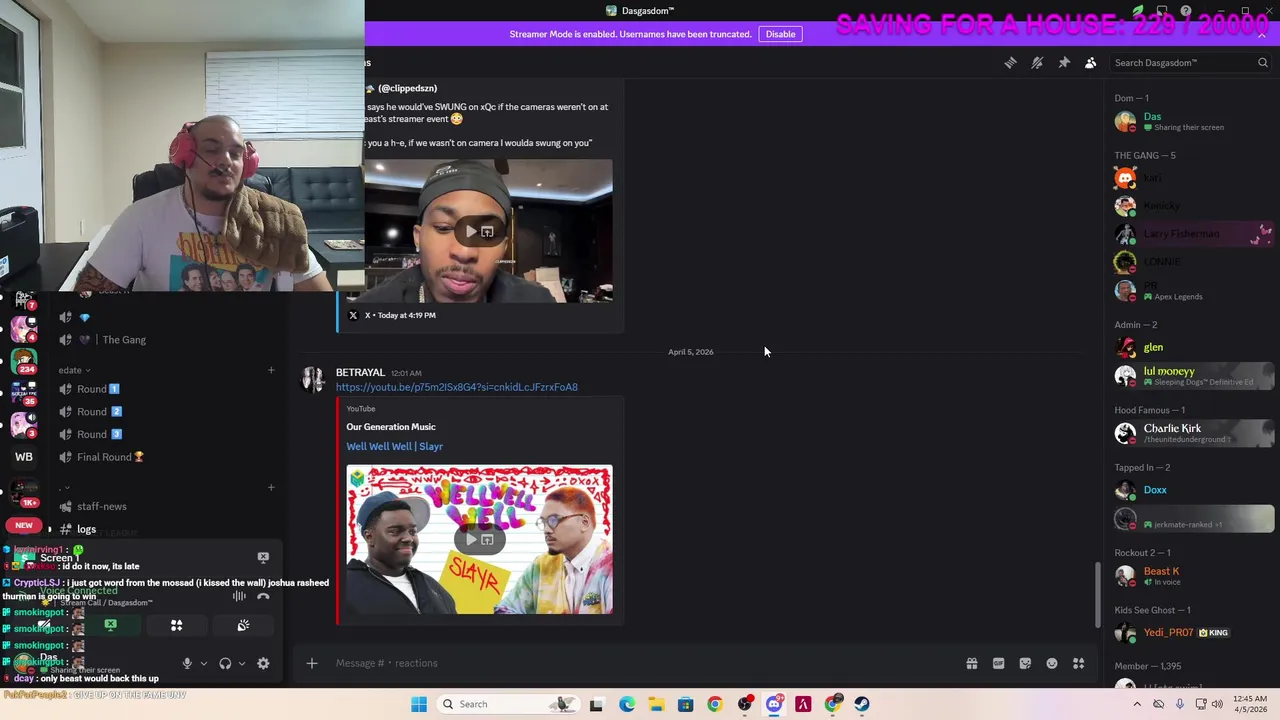
Task: Open the YouTube link posted by BETRAYAL
Action: click(x=456, y=387)
